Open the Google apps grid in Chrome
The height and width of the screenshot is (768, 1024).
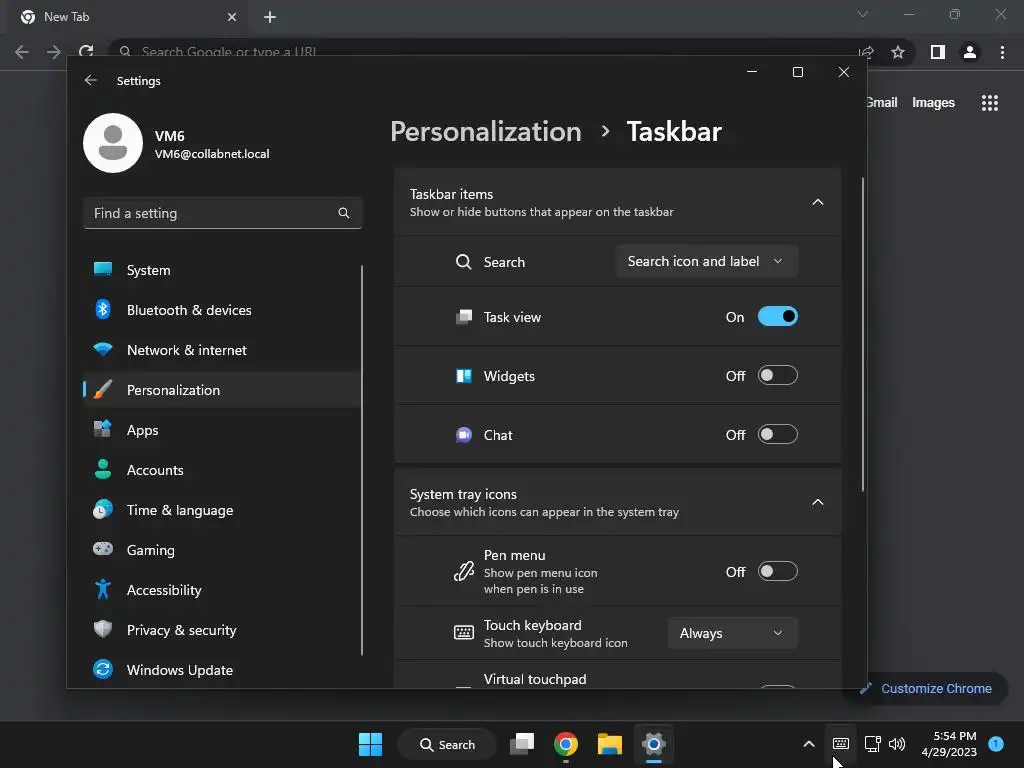(x=989, y=103)
